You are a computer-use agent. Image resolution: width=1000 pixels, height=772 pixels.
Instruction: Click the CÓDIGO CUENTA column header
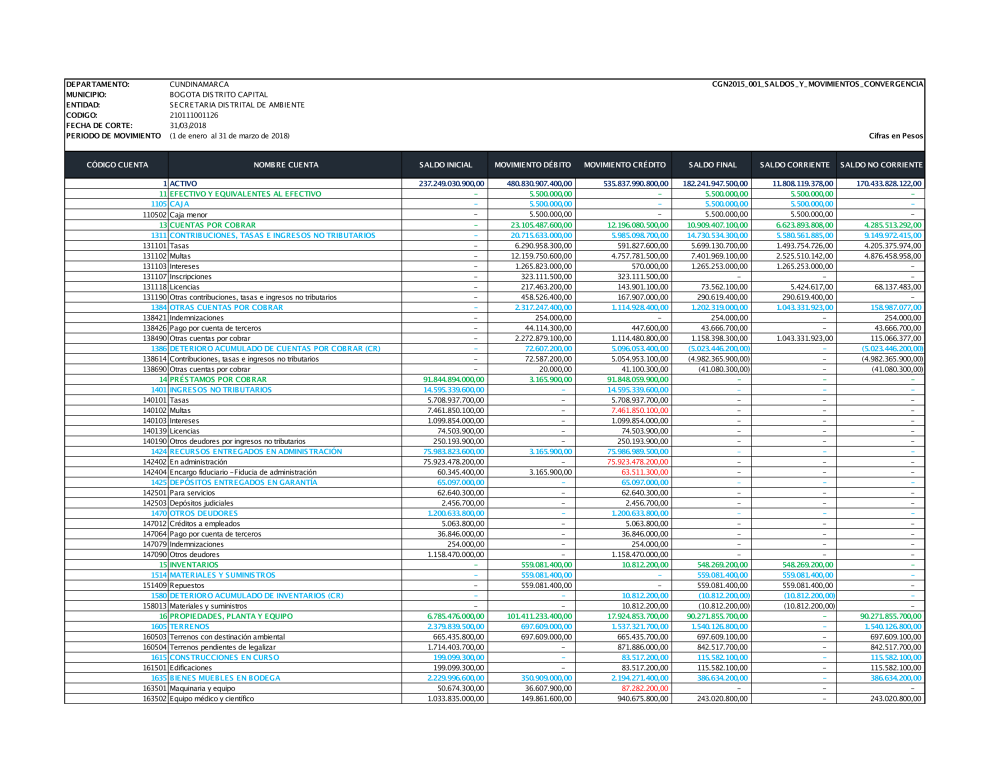click(116, 164)
